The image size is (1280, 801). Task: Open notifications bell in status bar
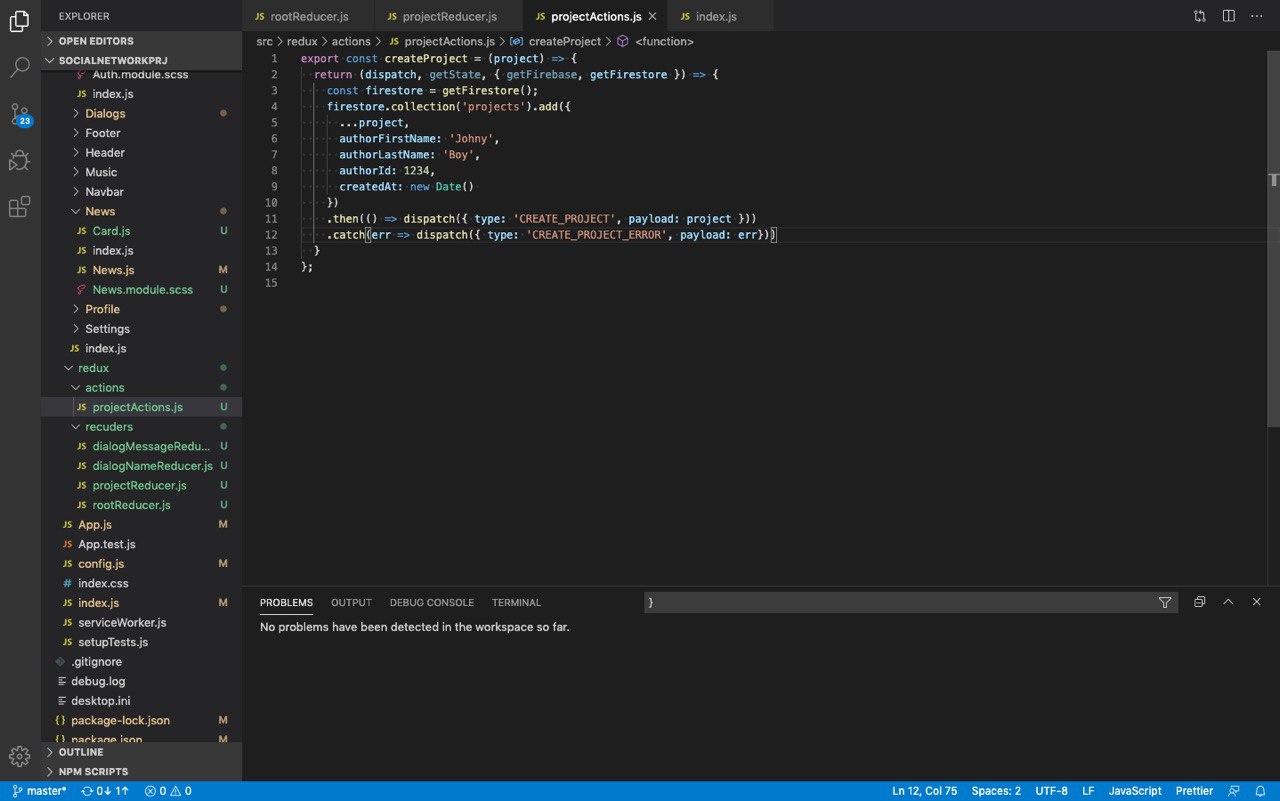coord(1260,791)
